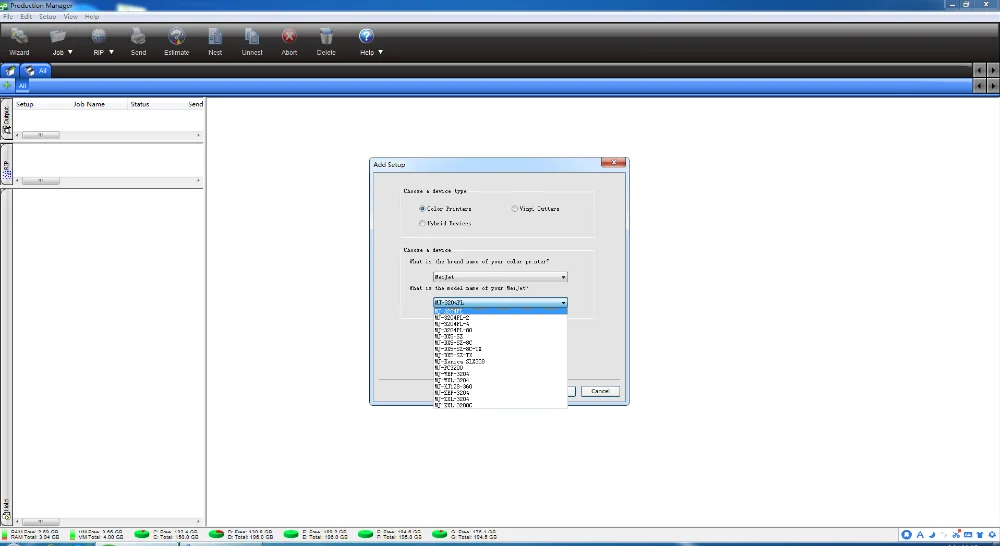1000x546 pixels.
Task: Click the VM usage indicator bar
Action: pyautogui.click(x=73, y=535)
